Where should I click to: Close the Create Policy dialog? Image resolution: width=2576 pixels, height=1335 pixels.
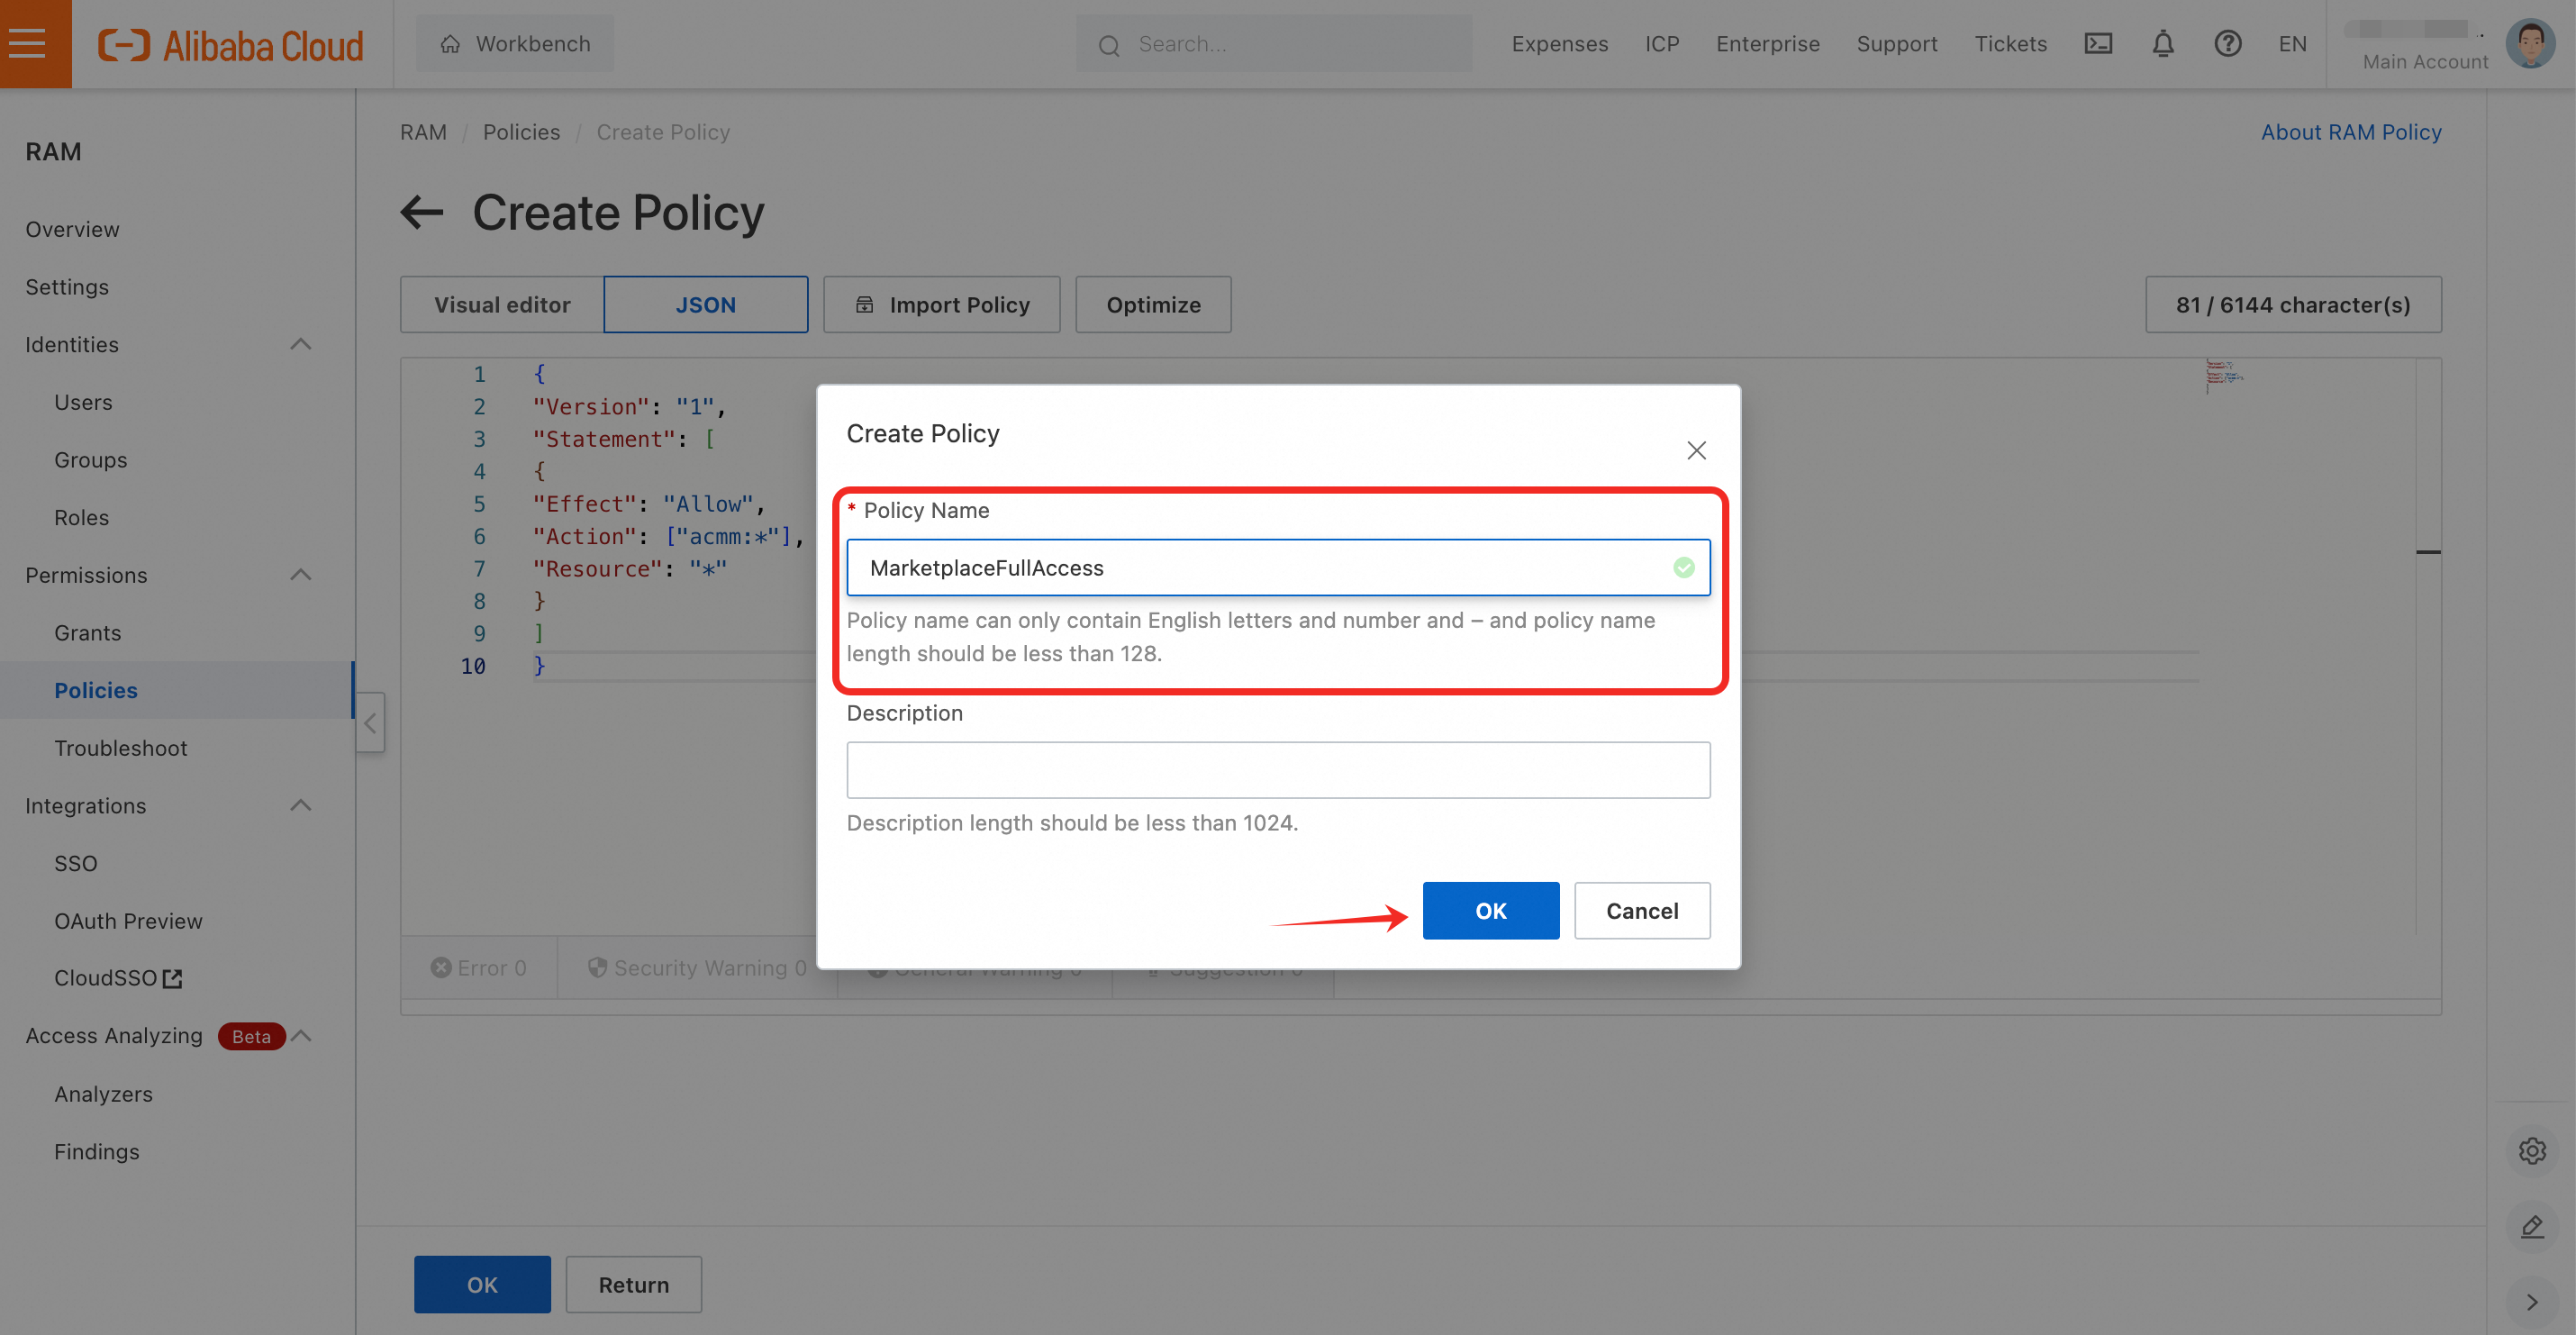coord(1696,450)
